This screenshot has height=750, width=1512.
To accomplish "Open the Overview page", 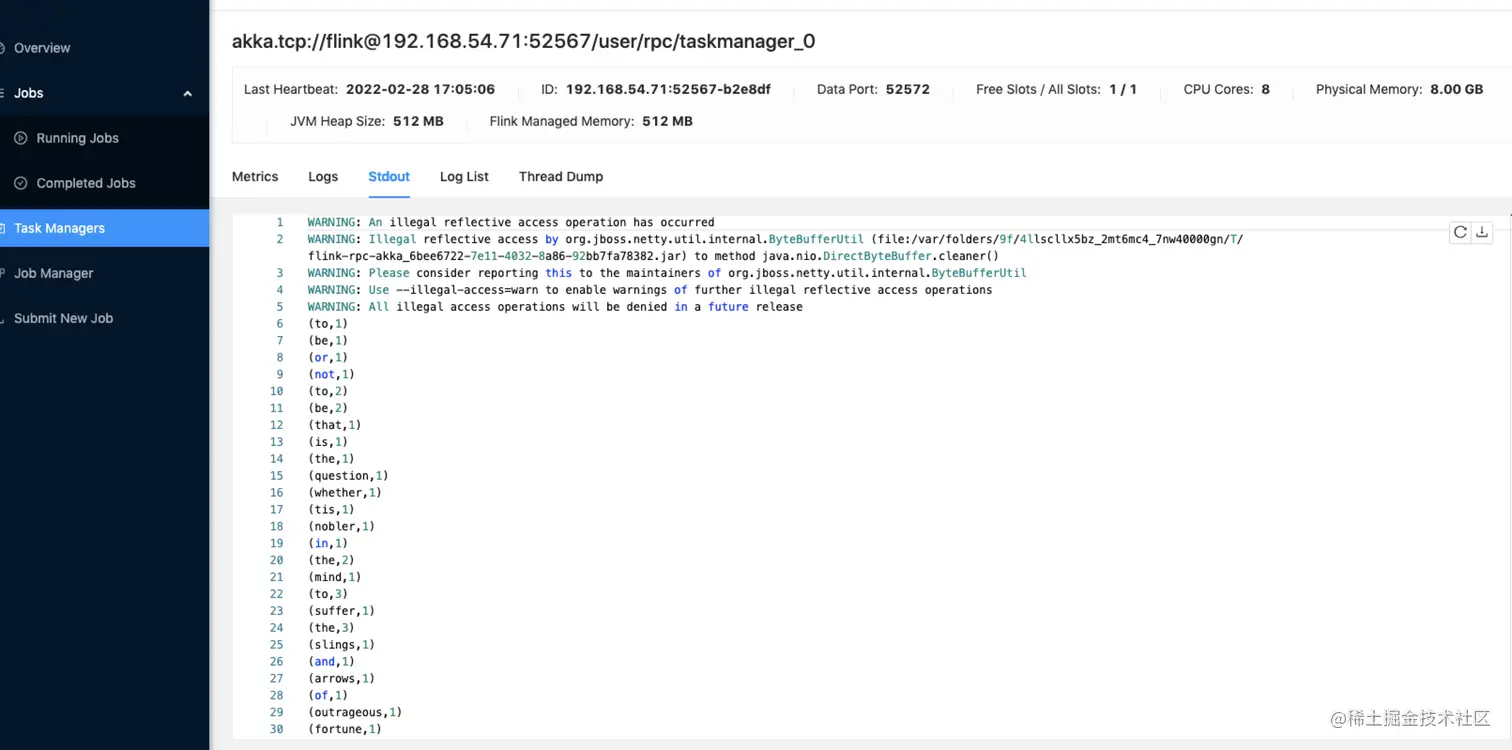I will point(42,48).
